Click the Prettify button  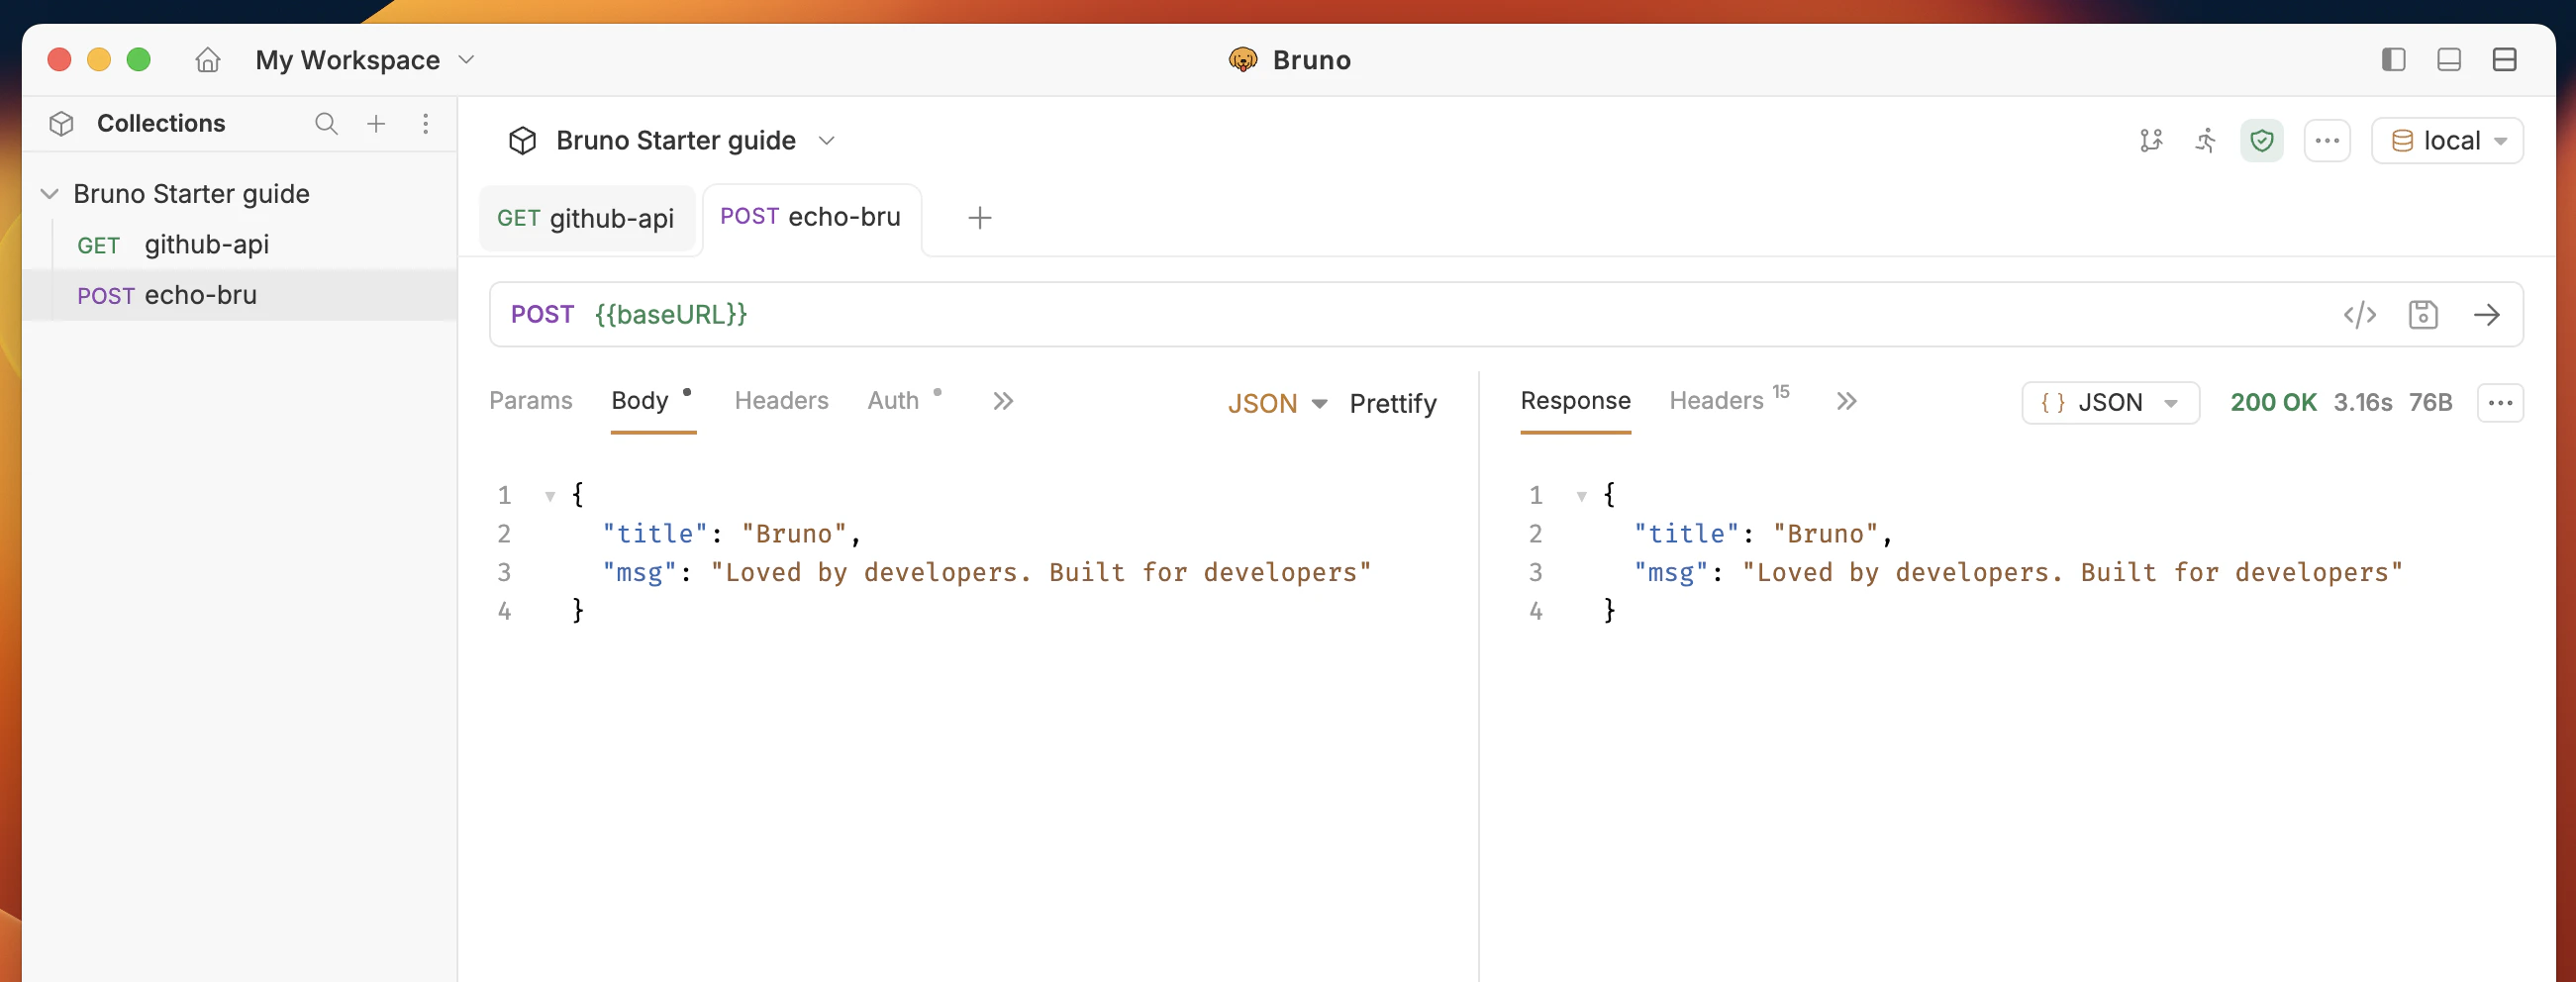pos(1392,404)
